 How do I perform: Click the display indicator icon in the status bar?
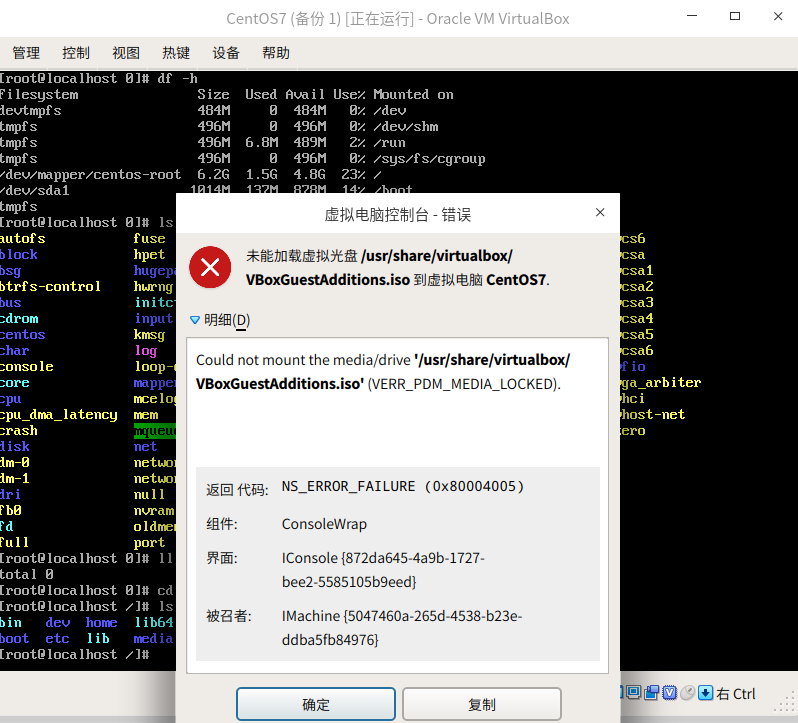[634, 692]
